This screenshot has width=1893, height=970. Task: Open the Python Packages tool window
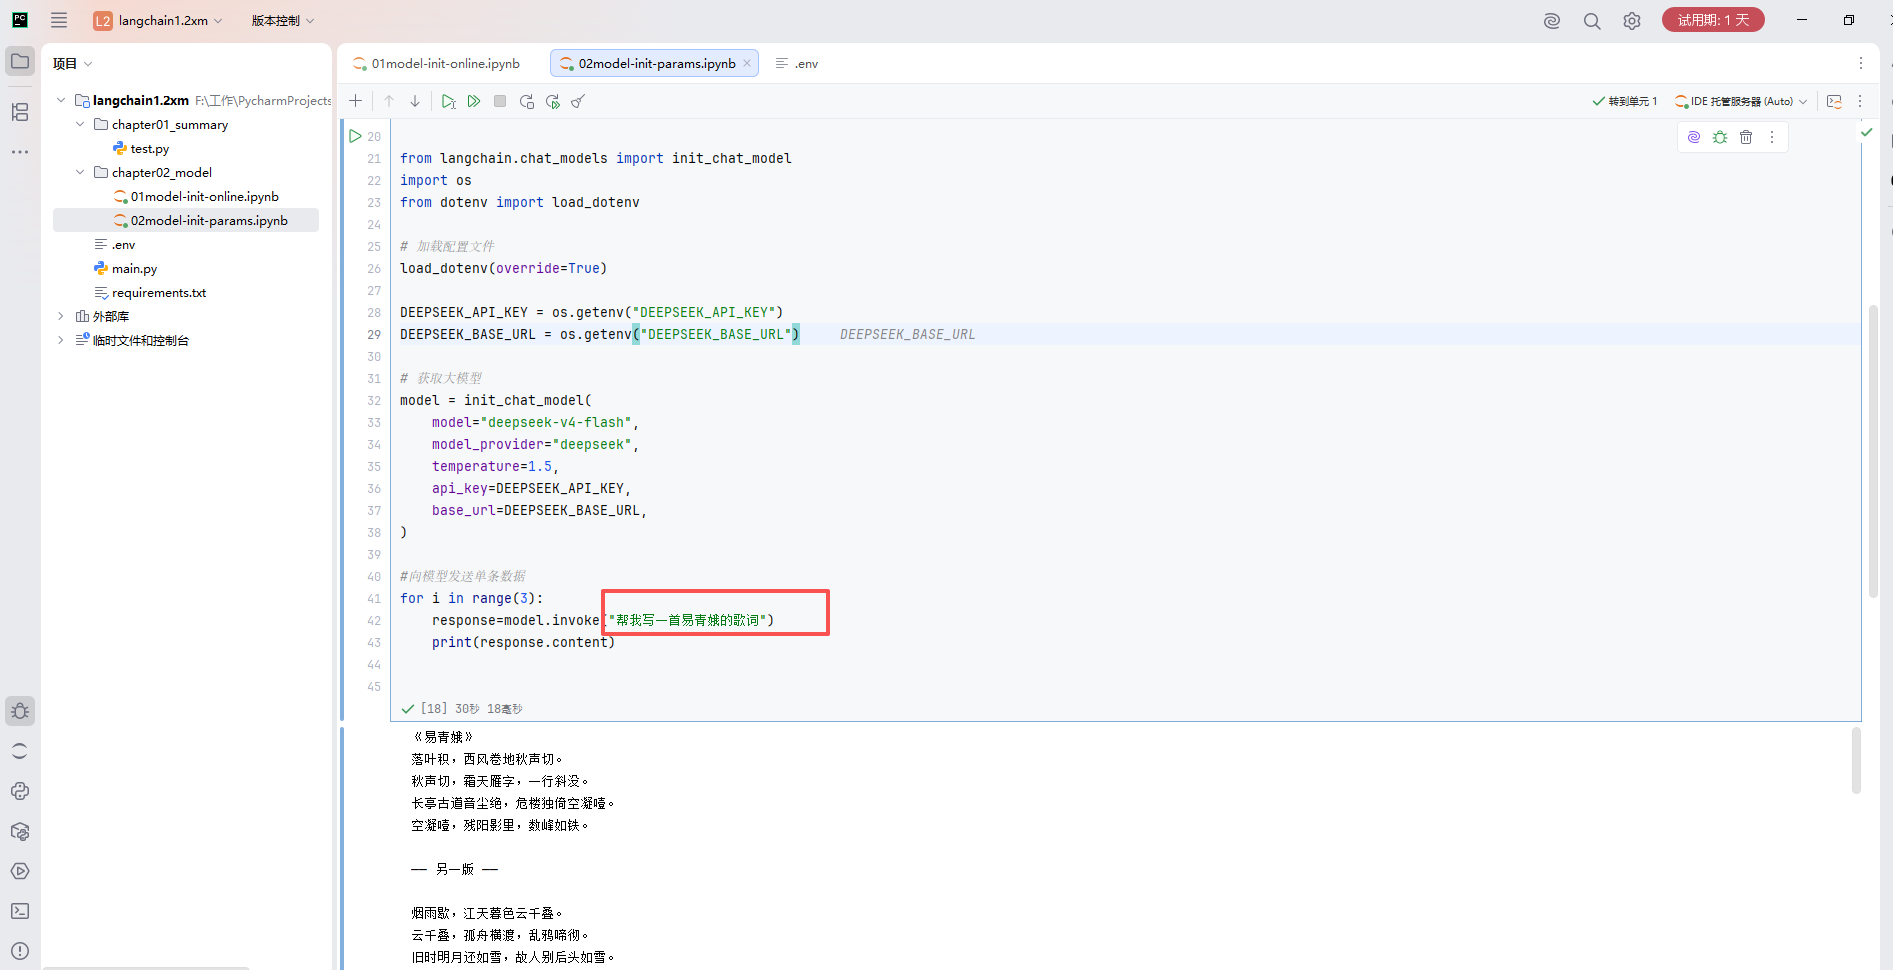20,831
